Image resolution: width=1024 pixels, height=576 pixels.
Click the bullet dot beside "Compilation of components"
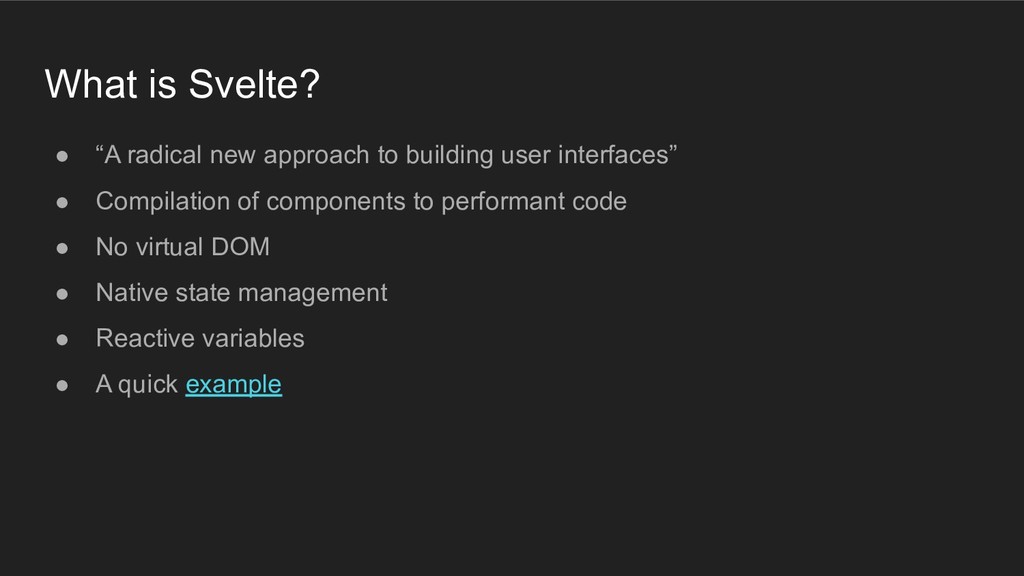(62, 202)
